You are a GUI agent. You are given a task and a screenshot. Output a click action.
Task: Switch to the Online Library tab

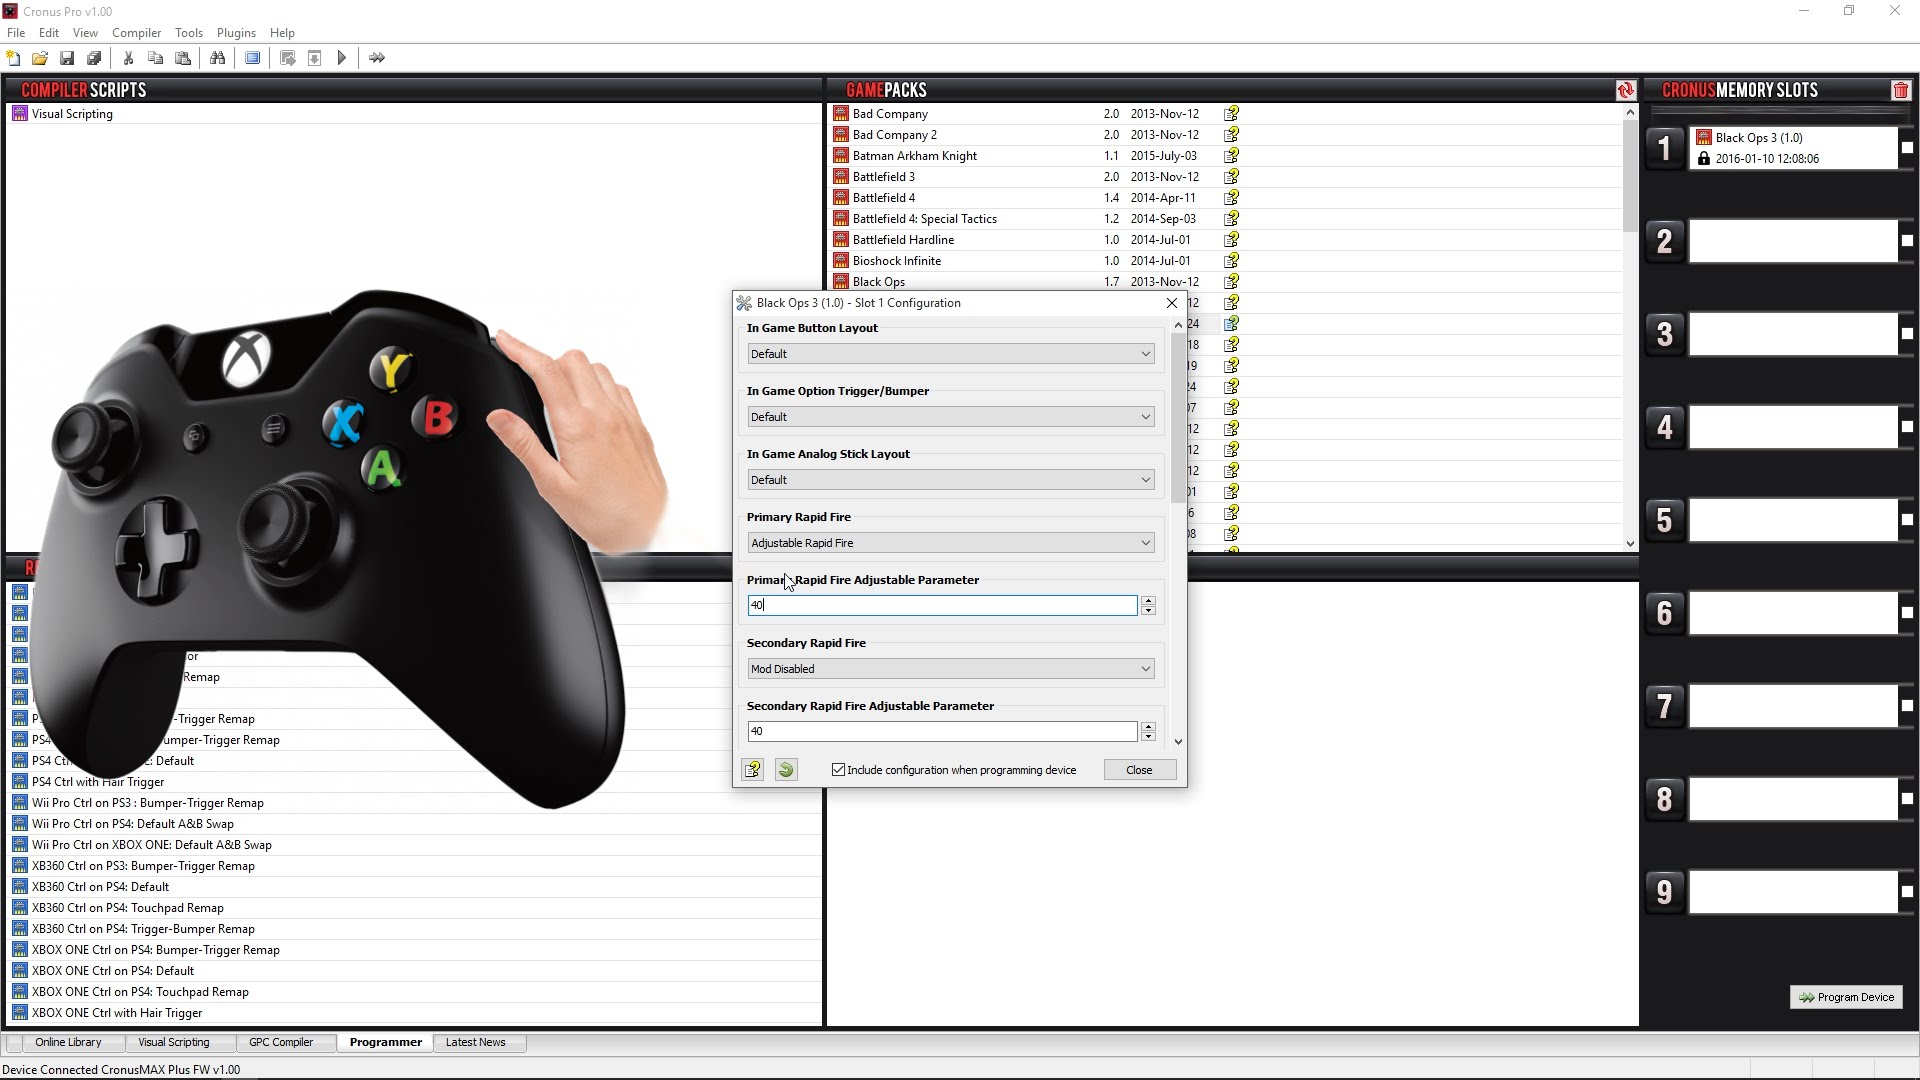tap(68, 1042)
